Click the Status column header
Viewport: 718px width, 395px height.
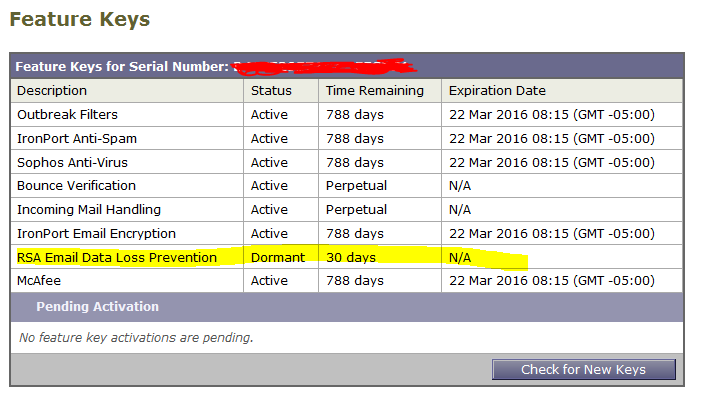coord(271,91)
